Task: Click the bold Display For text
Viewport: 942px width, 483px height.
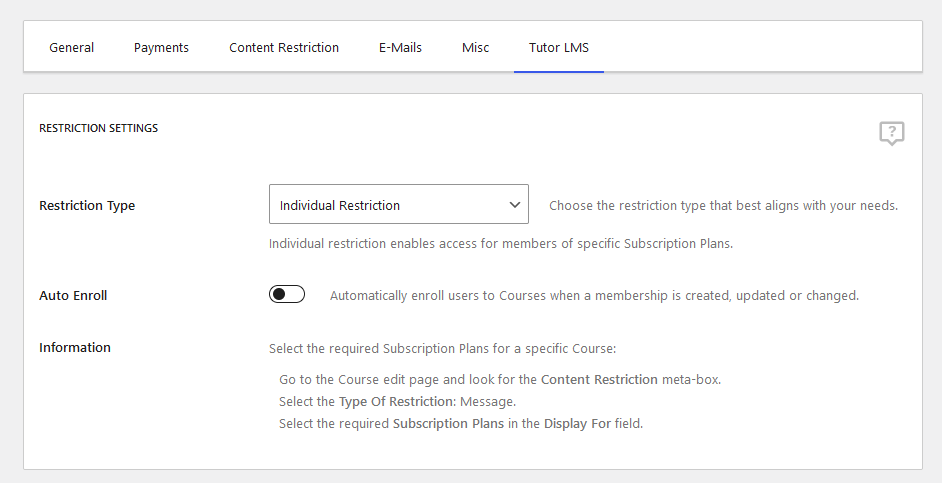Action: click(x=577, y=424)
